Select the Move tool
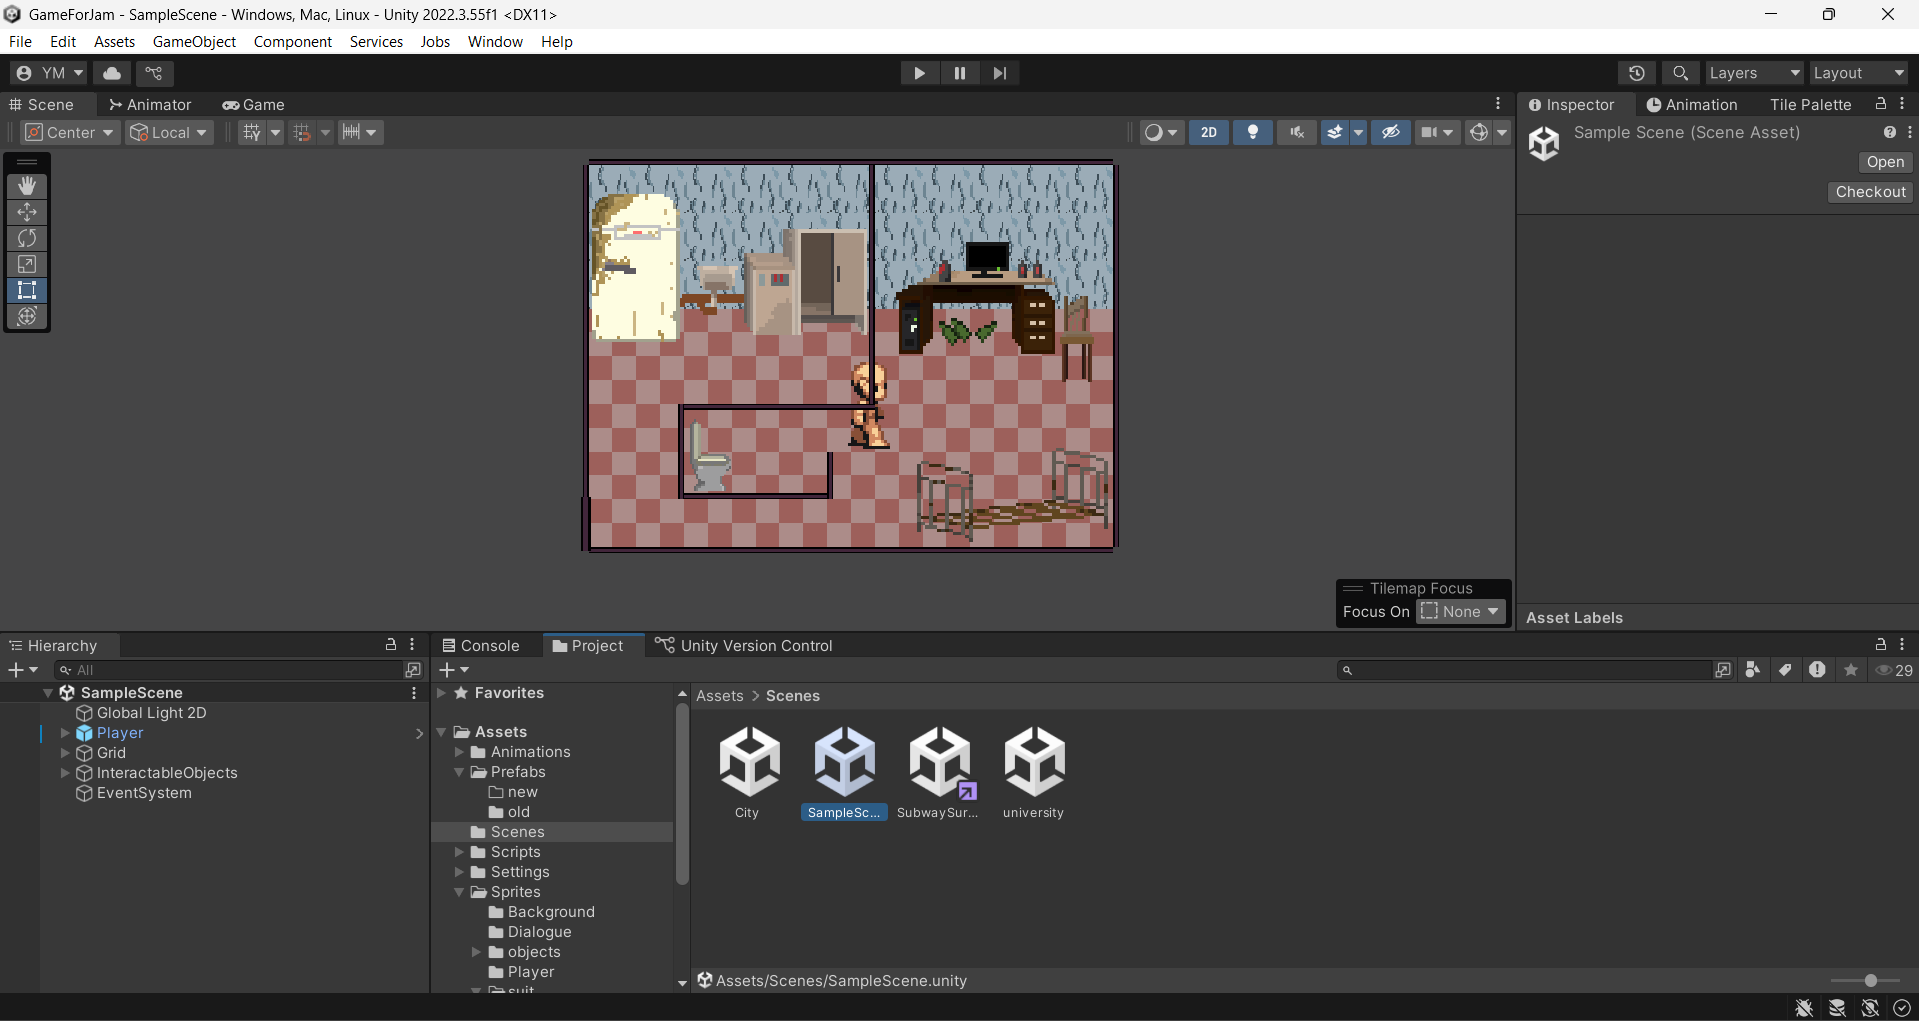Screen dimensions: 1919x1021 click(27, 212)
